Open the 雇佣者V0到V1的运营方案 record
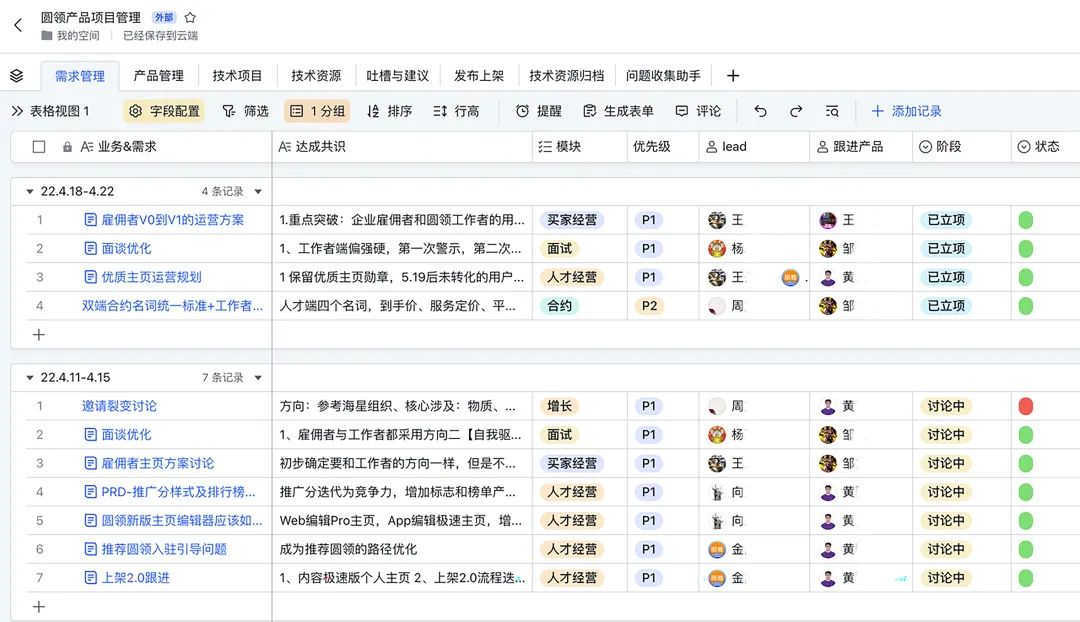 [172, 220]
